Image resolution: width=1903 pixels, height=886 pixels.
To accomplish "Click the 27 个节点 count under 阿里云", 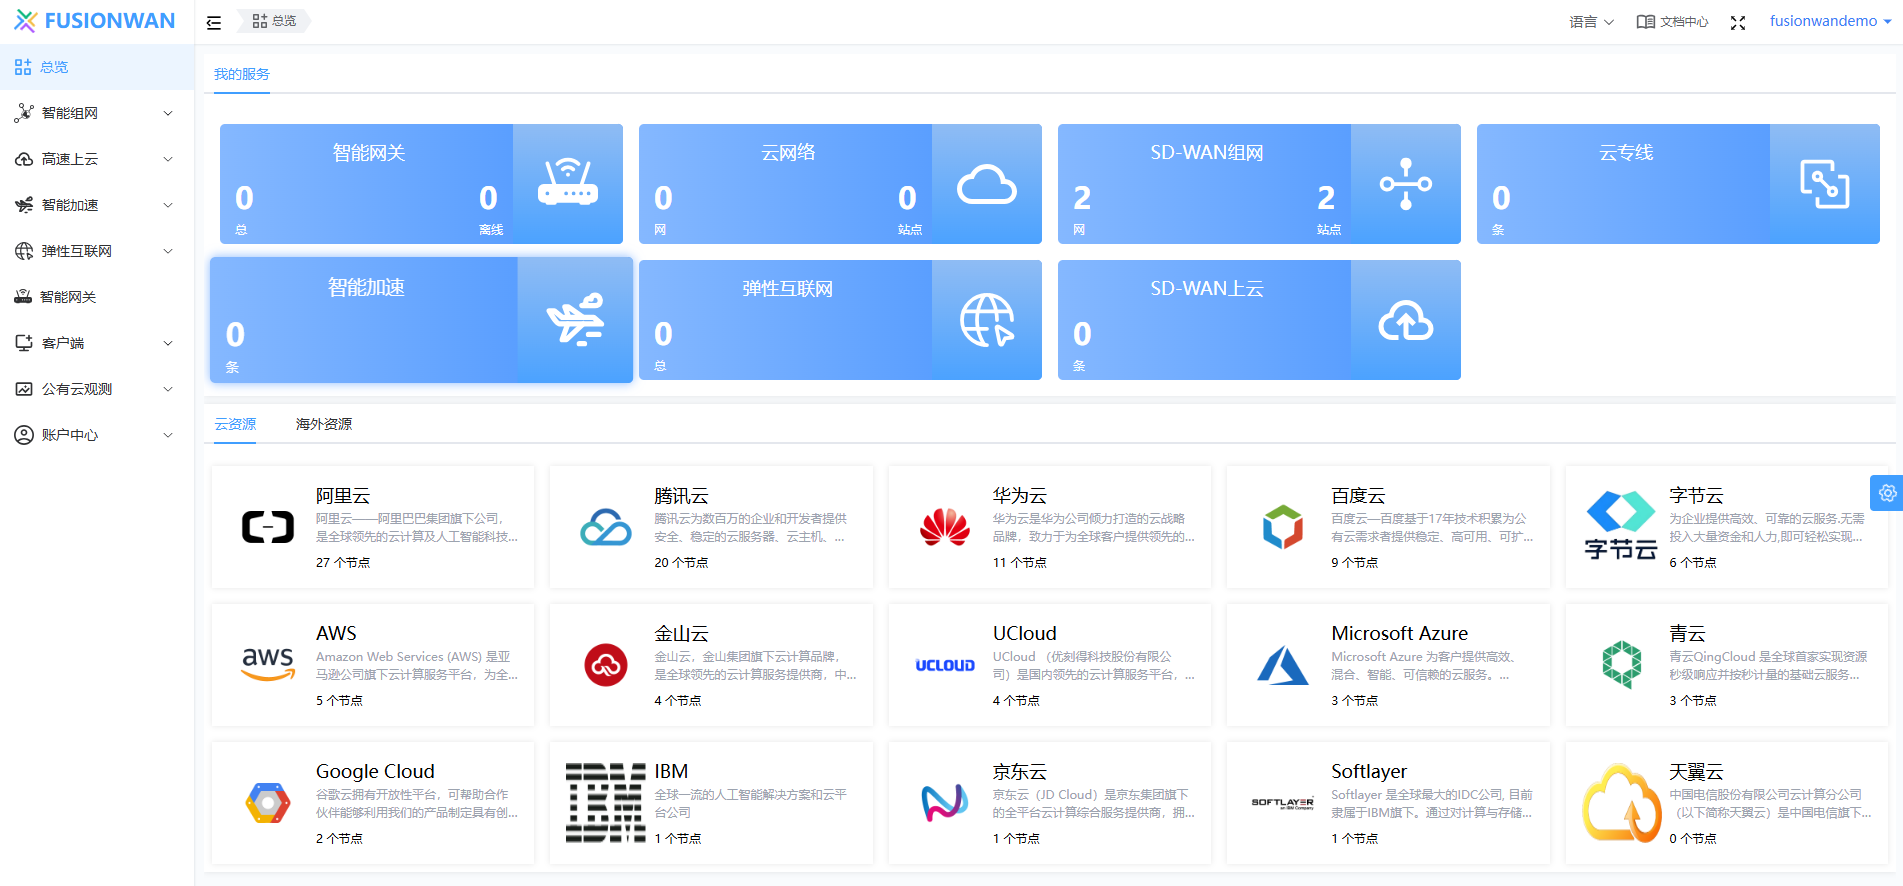I will 343,563.
